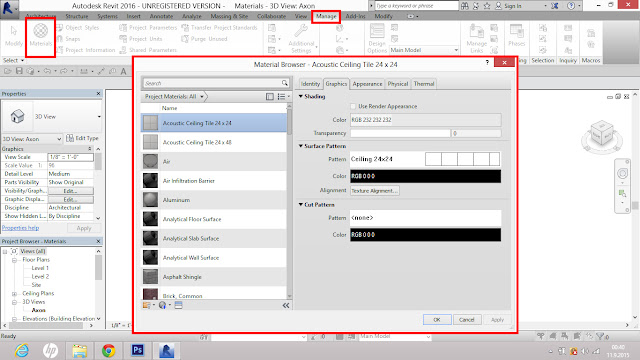The image size is (640, 360).
Task: Collapse 3D Views tree node
Action: point(14,302)
